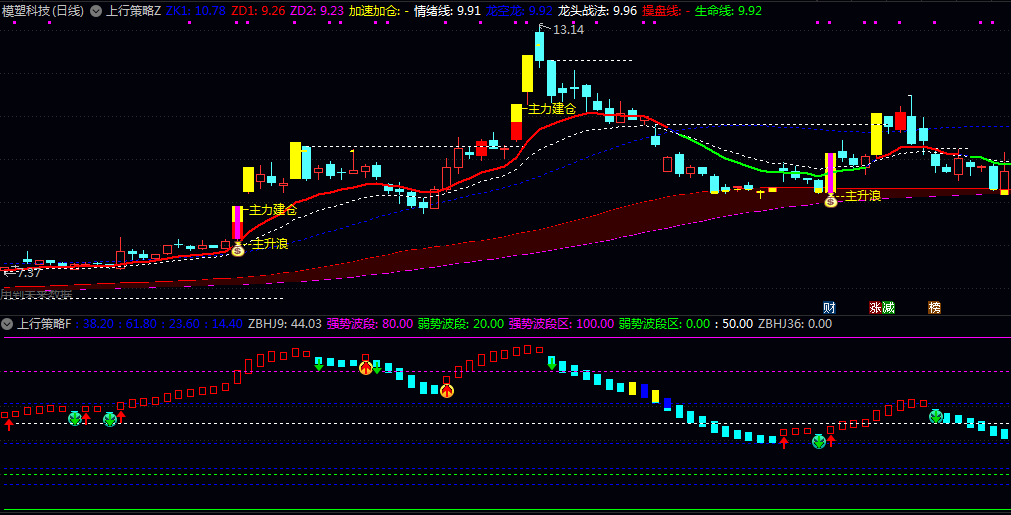Click the second green circle signal from the left
1011x515 pixels.
click(110, 420)
